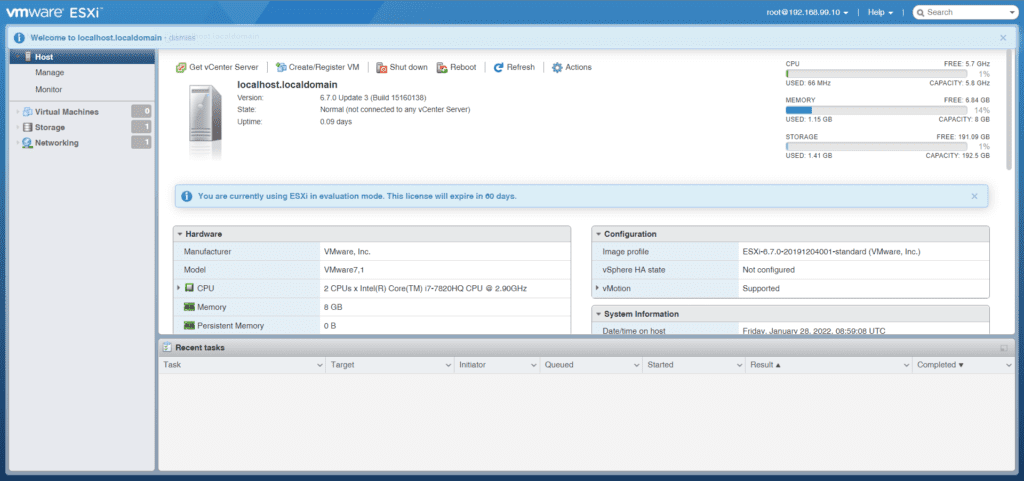The height and width of the screenshot is (481, 1024).
Task: Open the Task column dropdown arrow
Action: [x=319, y=365]
